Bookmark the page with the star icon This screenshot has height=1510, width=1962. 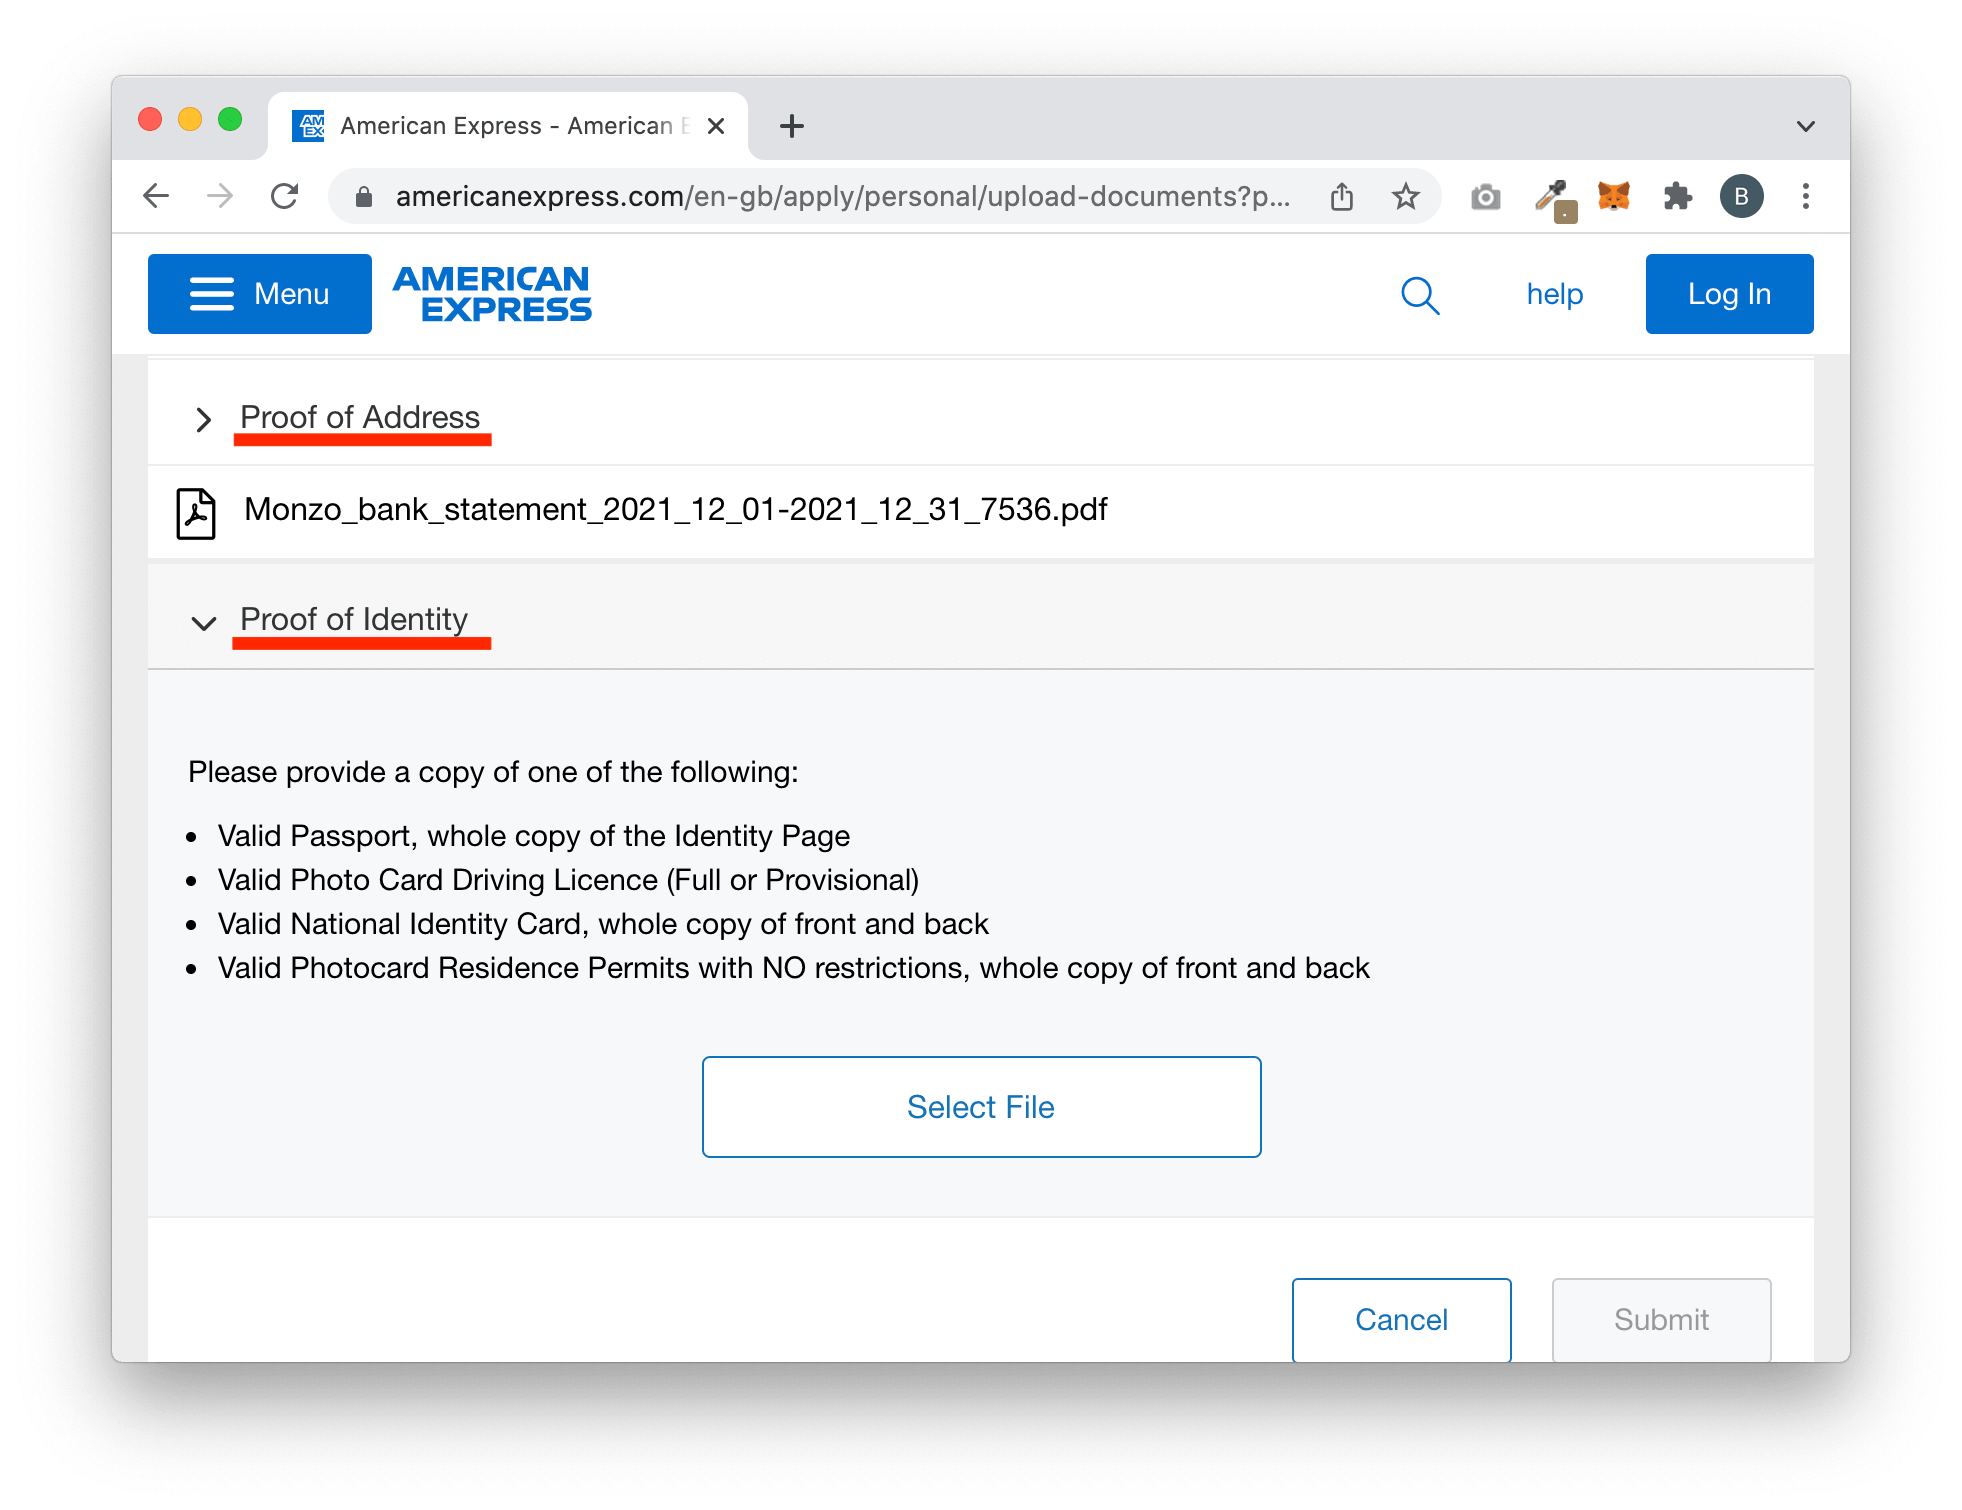pos(1406,196)
